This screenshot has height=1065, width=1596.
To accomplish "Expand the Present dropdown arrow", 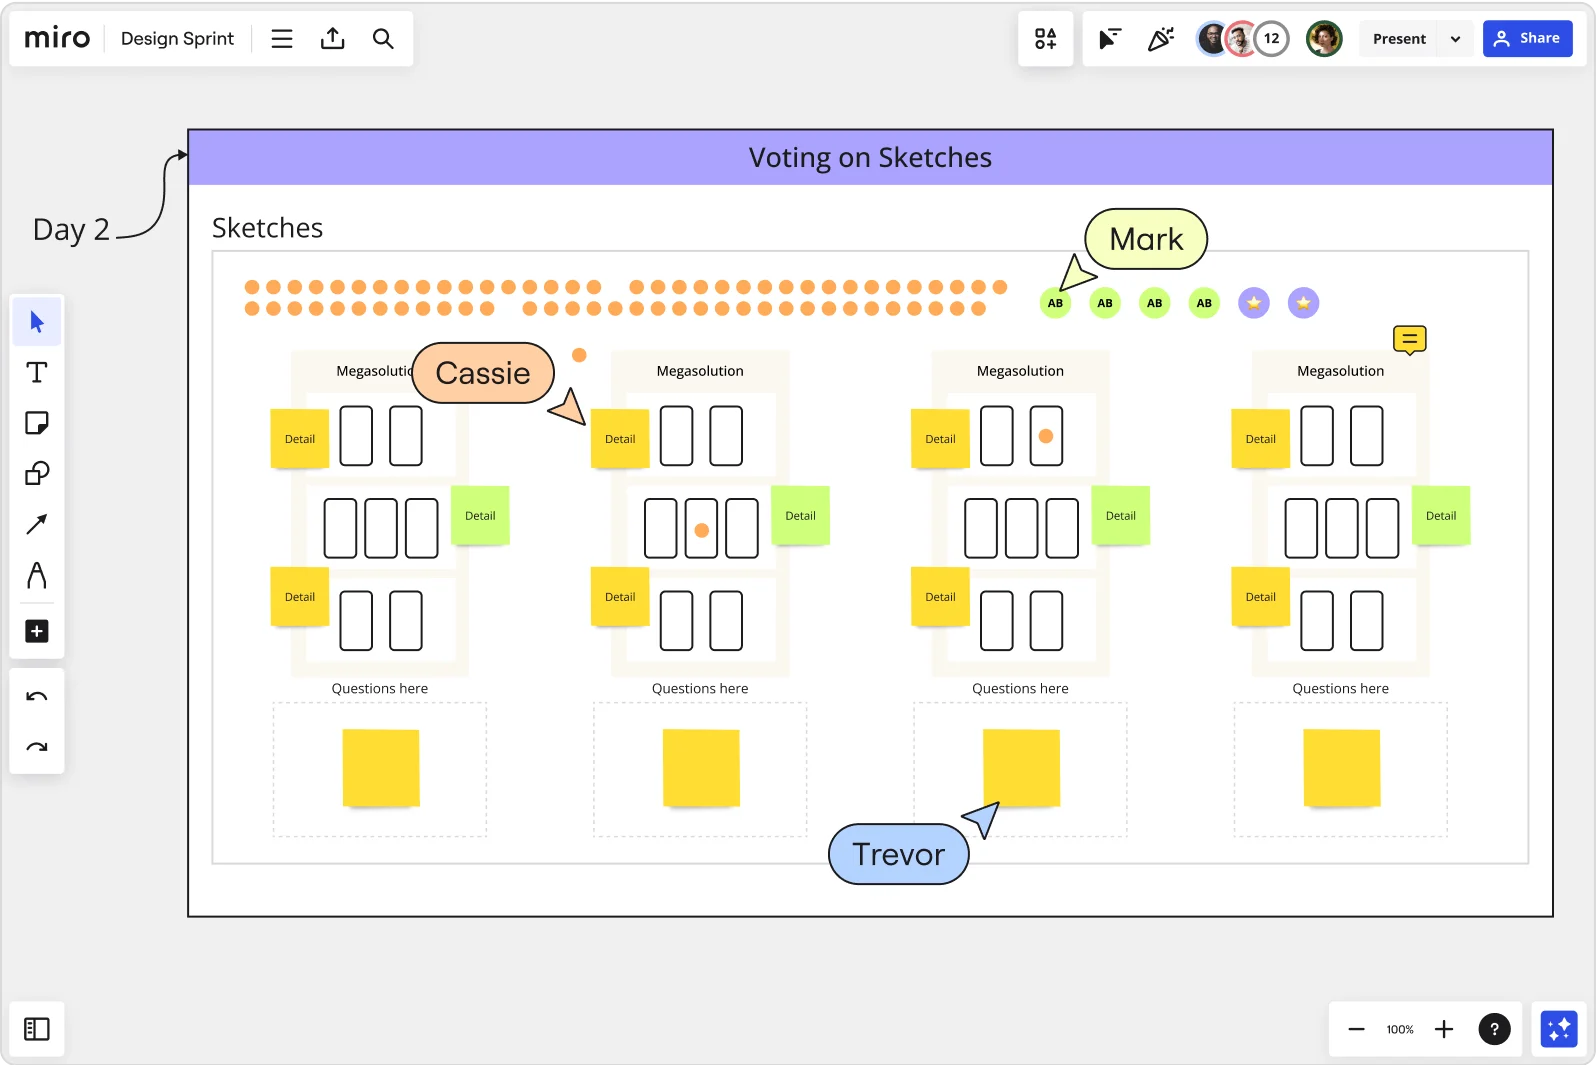I will click(x=1455, y=39).
